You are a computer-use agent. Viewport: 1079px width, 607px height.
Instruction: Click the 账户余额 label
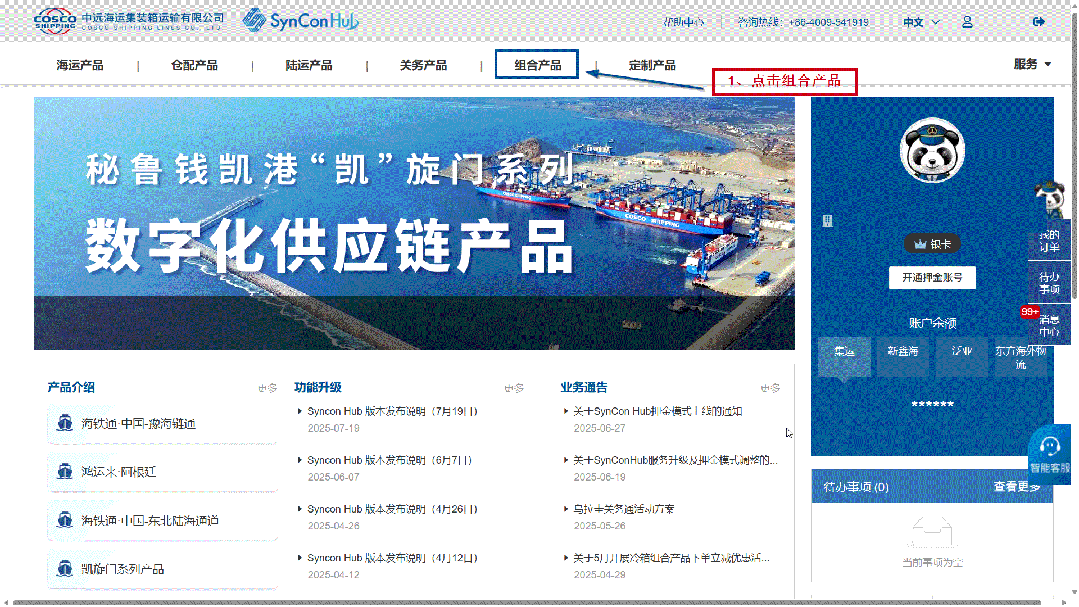(932, 323)
